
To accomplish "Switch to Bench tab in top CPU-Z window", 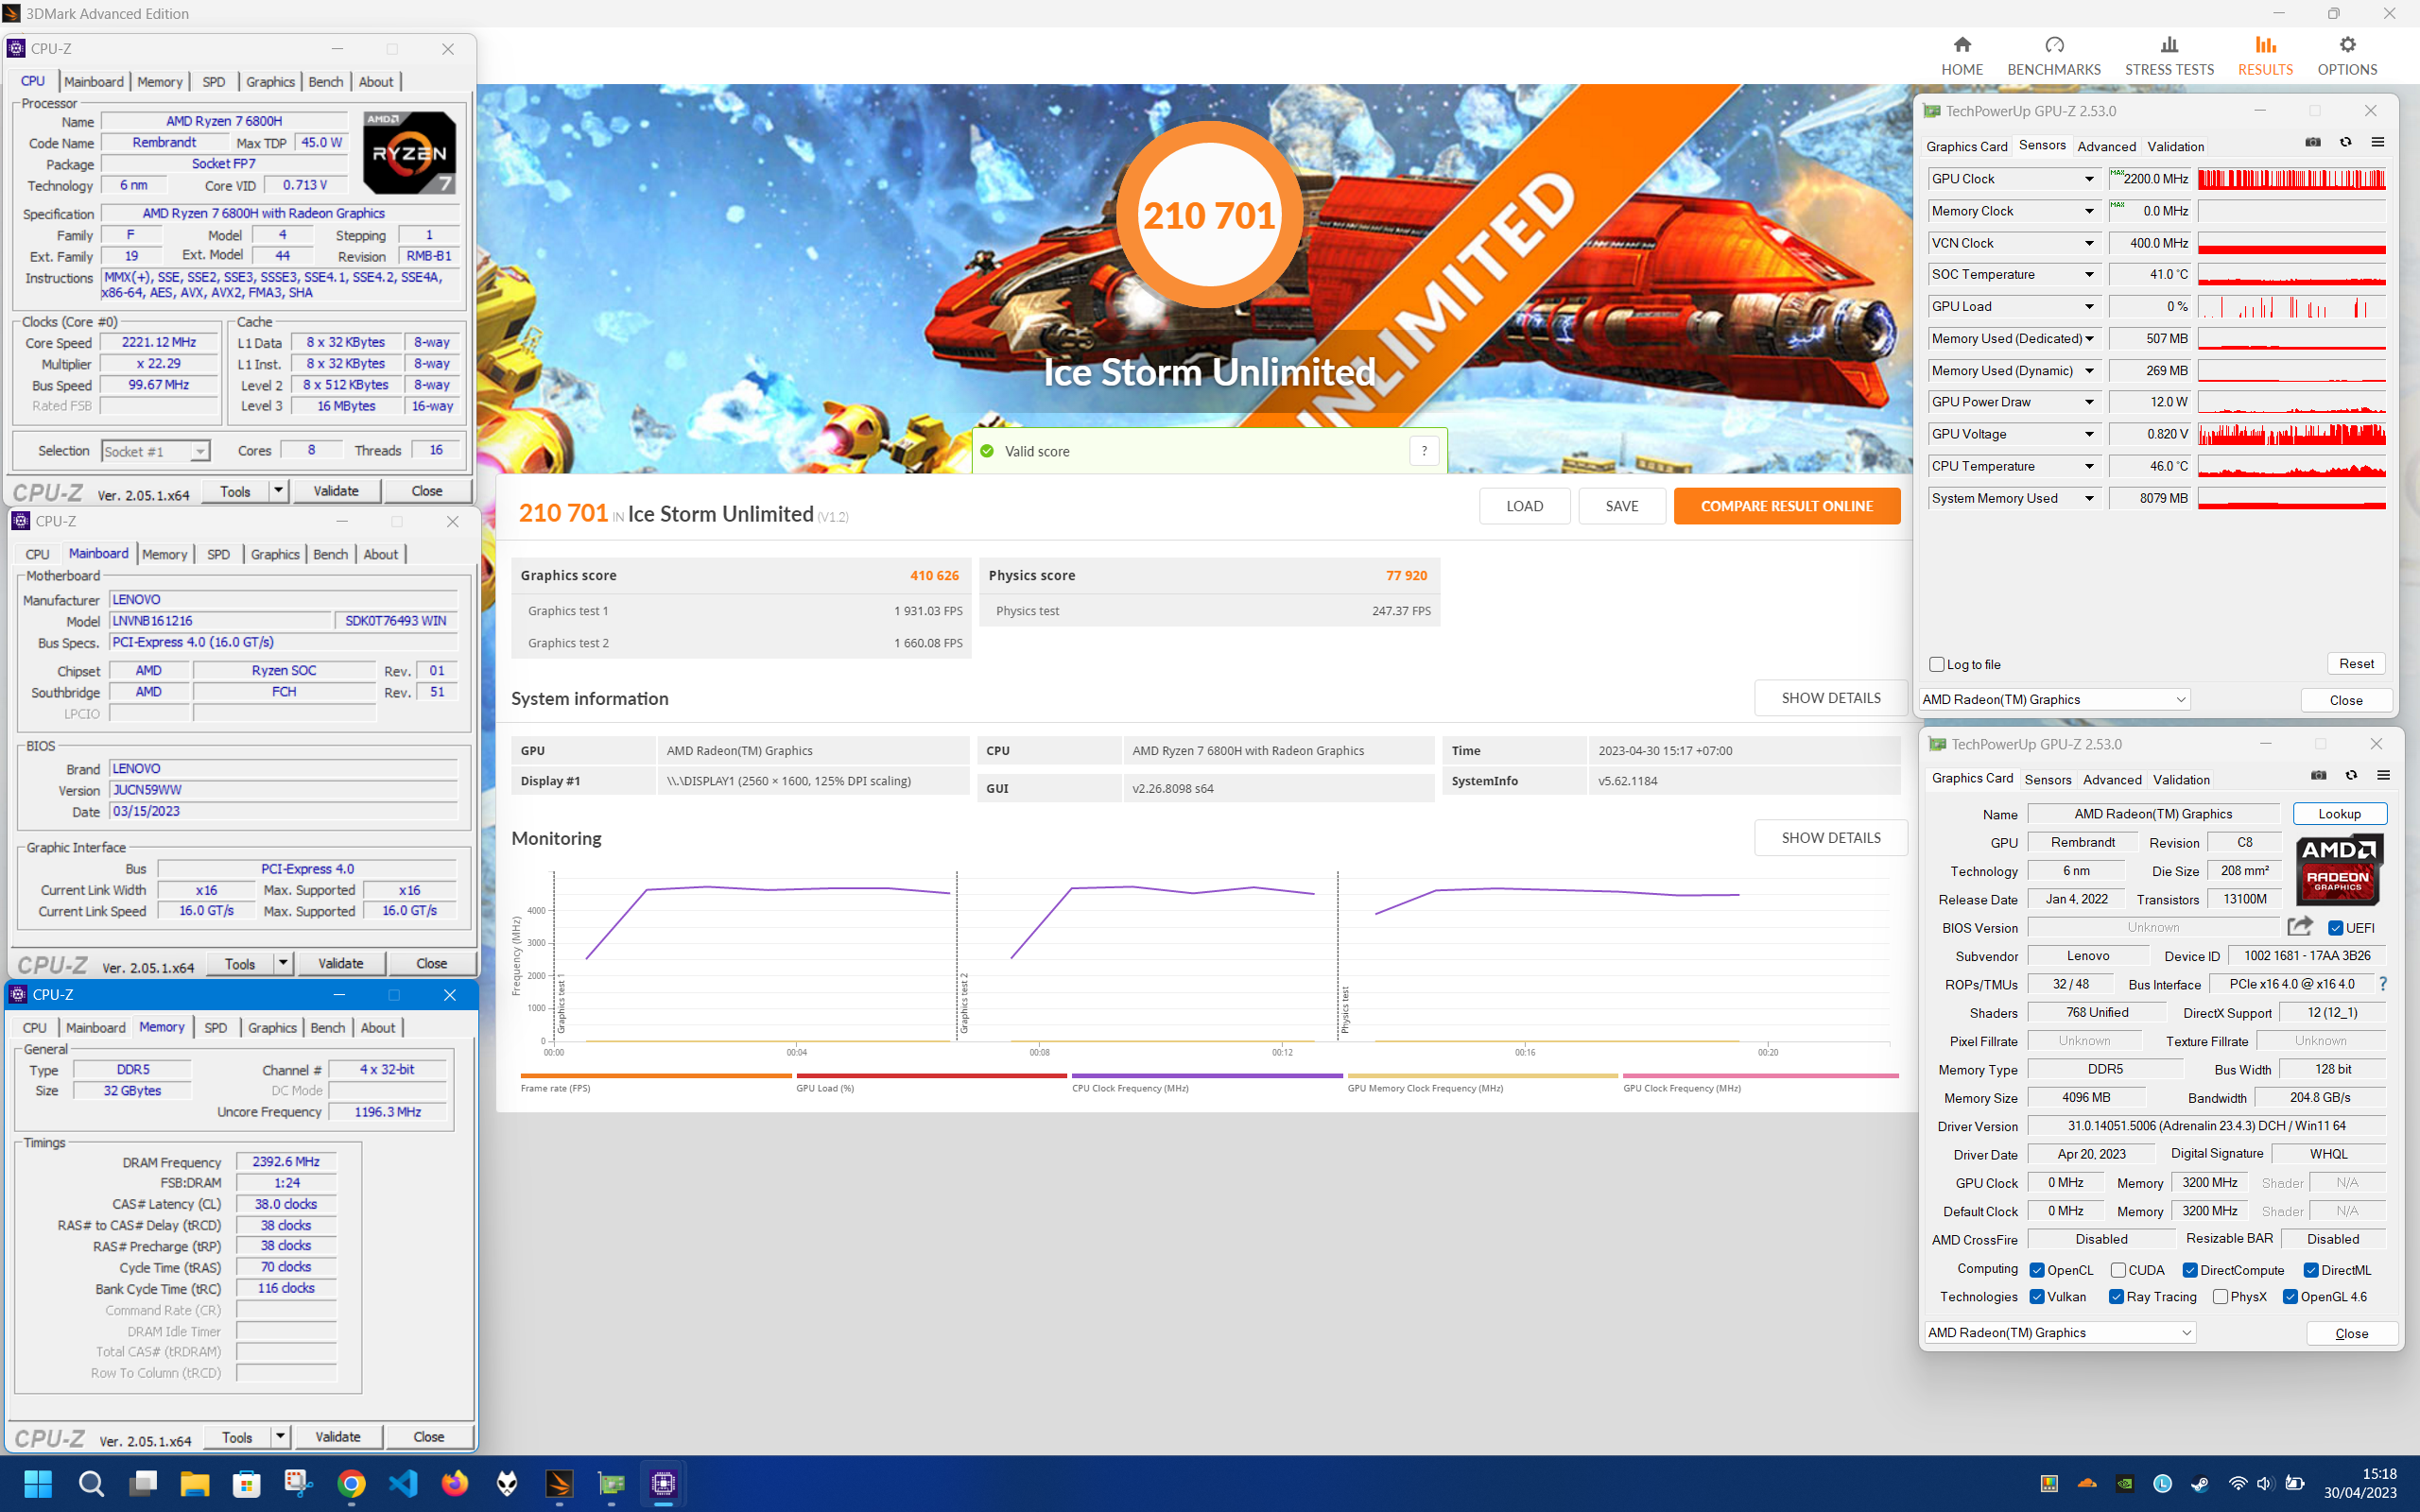I will tap(325, 82).
